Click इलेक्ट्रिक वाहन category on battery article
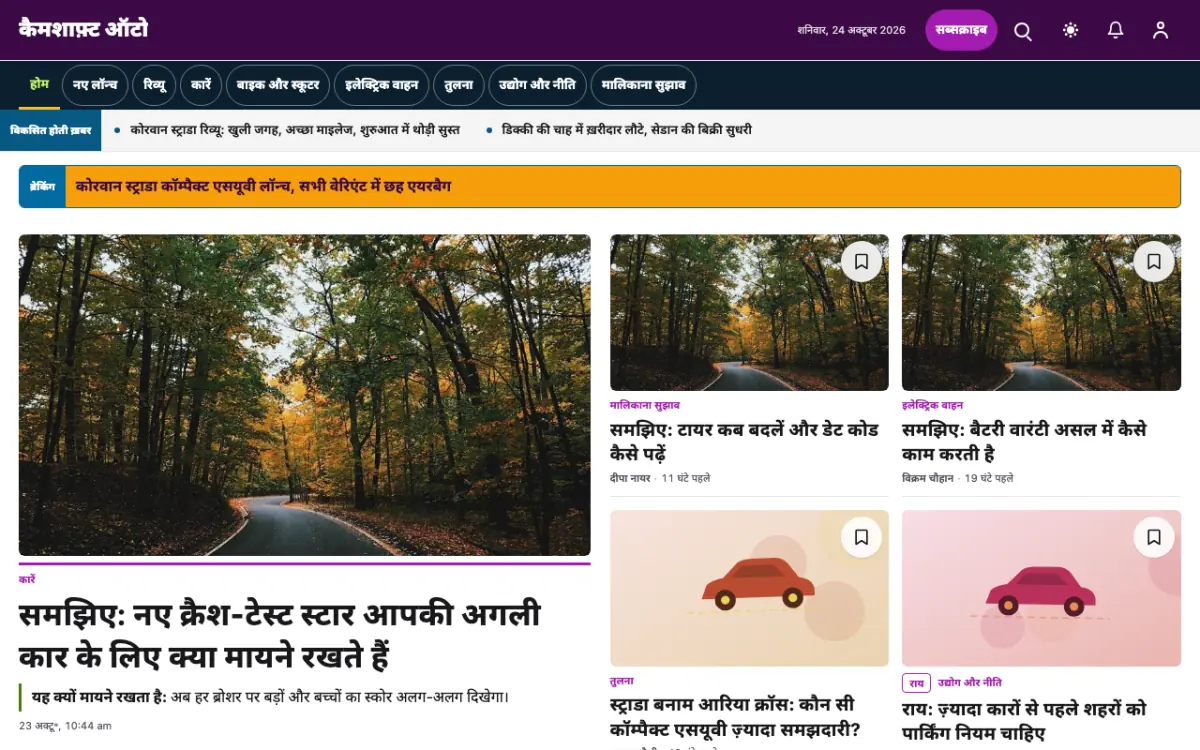This screenshot has width=1200, height=750. click(x=933, y=405)
